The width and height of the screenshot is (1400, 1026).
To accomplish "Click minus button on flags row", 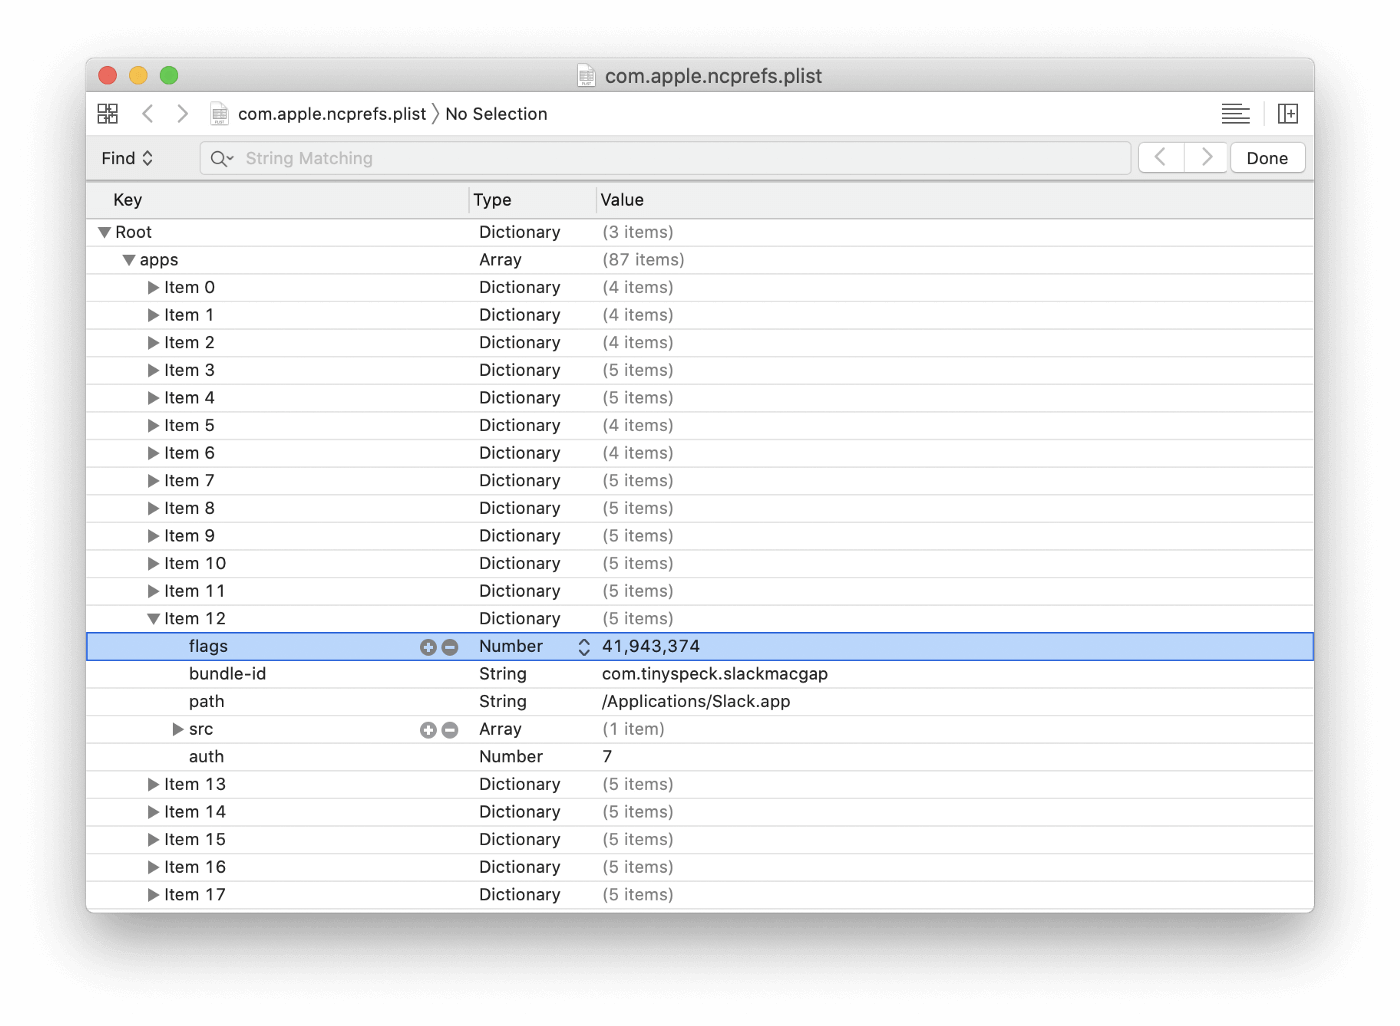I will pos(450,647).
